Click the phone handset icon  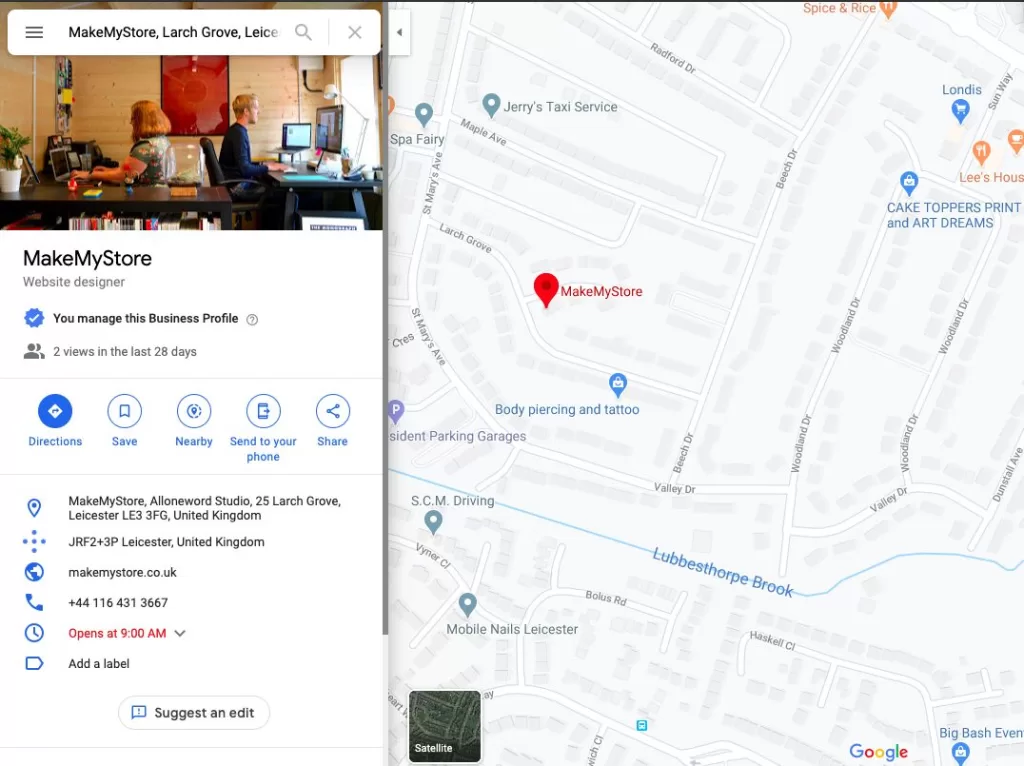tap(34, 602)
